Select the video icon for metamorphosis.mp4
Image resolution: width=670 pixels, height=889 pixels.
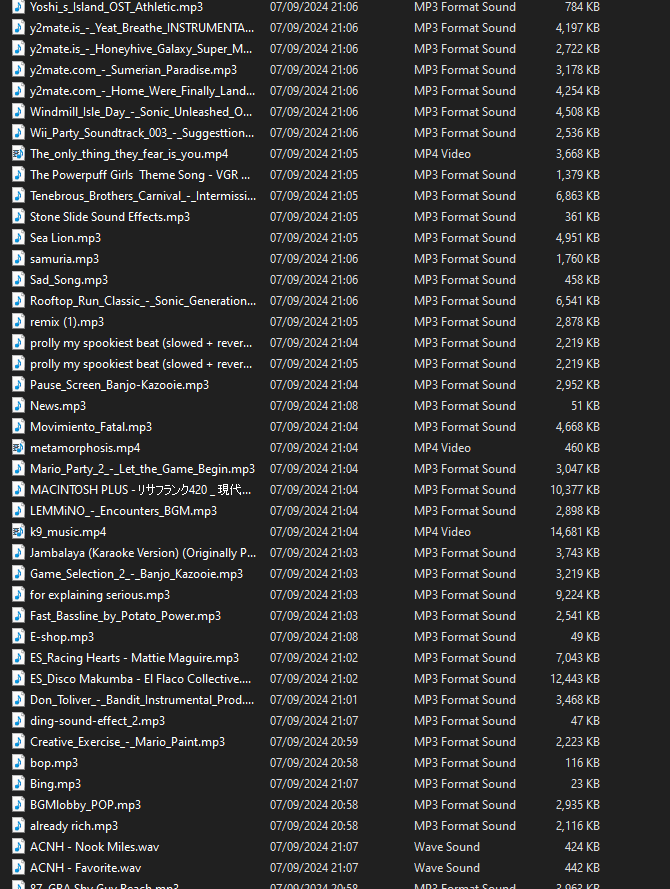(x=18, y=447)
